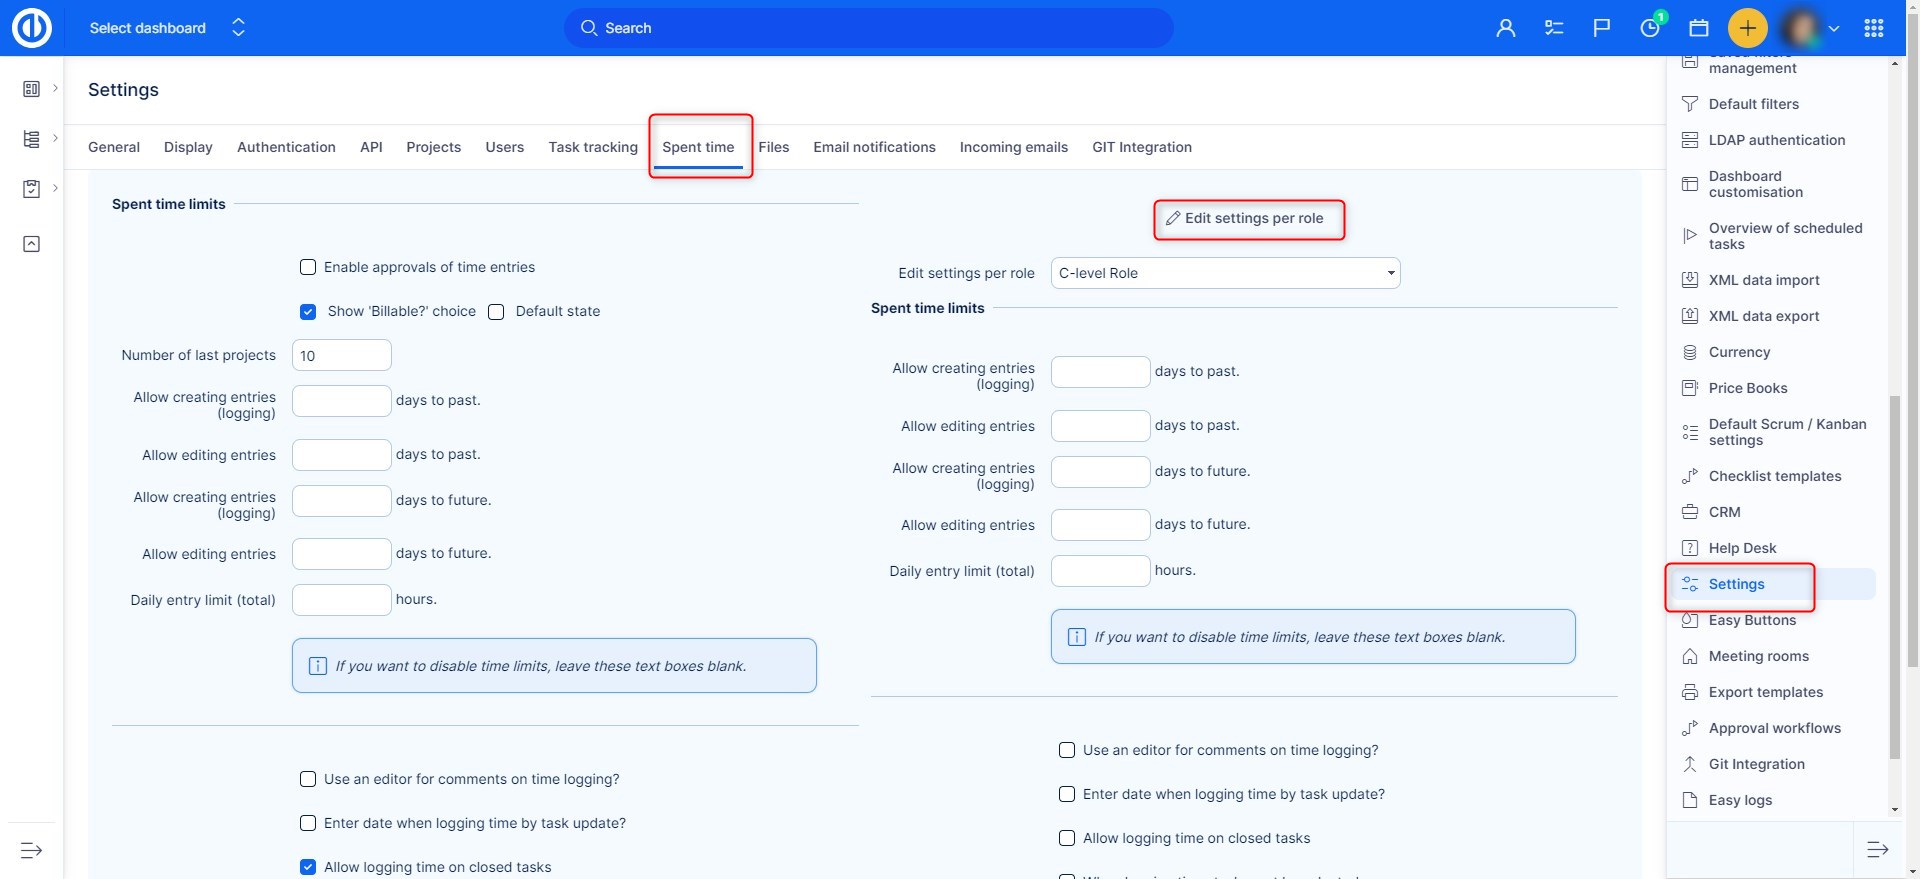1920x879 pixels.
Task: Enable approvals of time entries checkbox
Action: pyautogui.click(x=308, y=267)
